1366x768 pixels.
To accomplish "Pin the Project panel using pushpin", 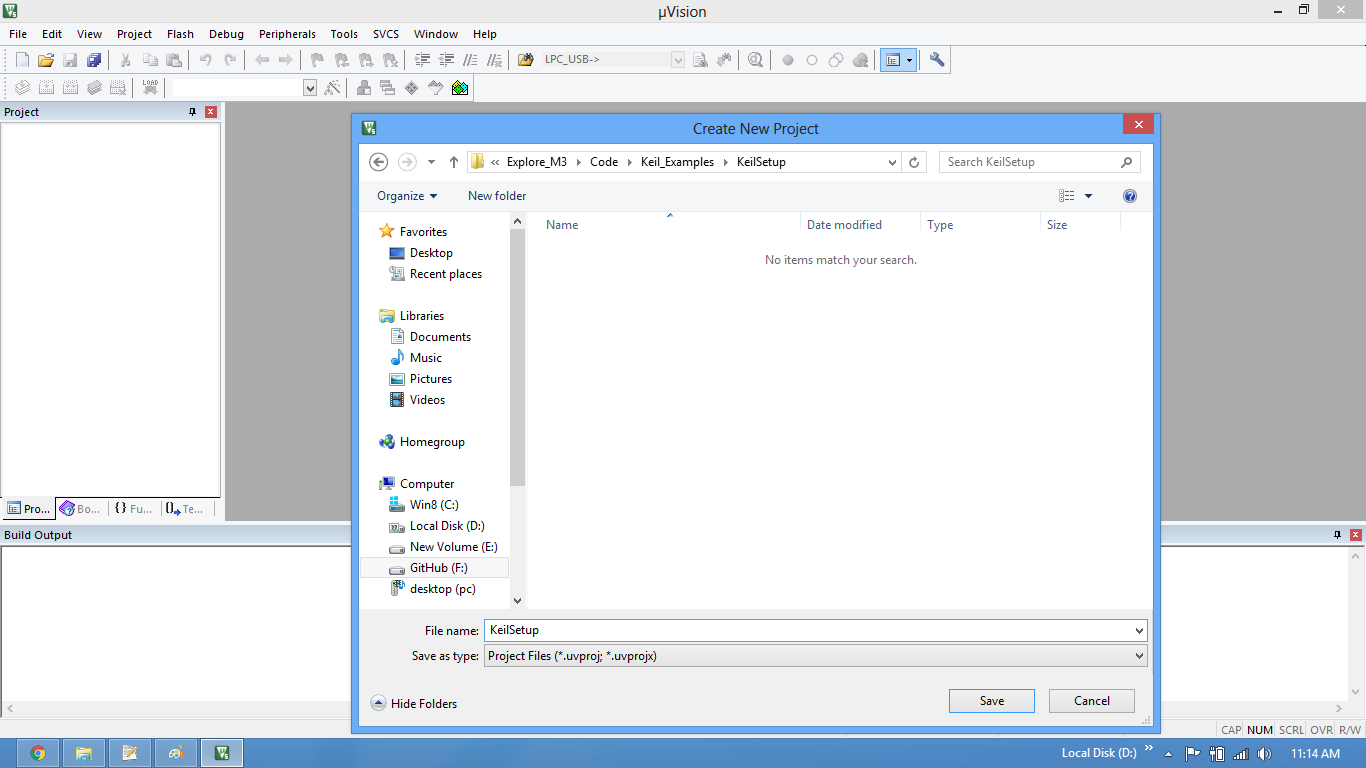I will [193, 112].
